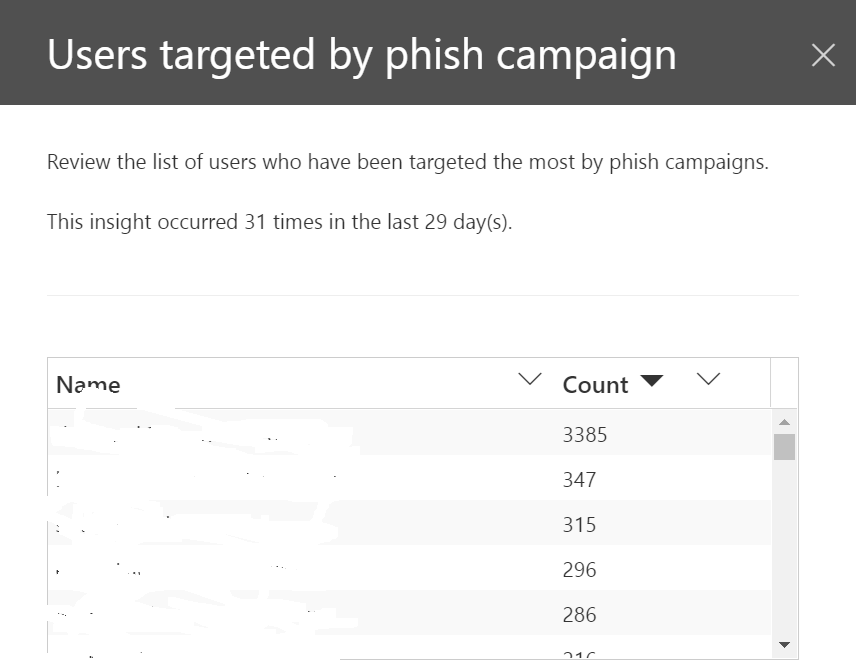
Task: Click the insight occurrence summary text
Action: pos(279,221)
